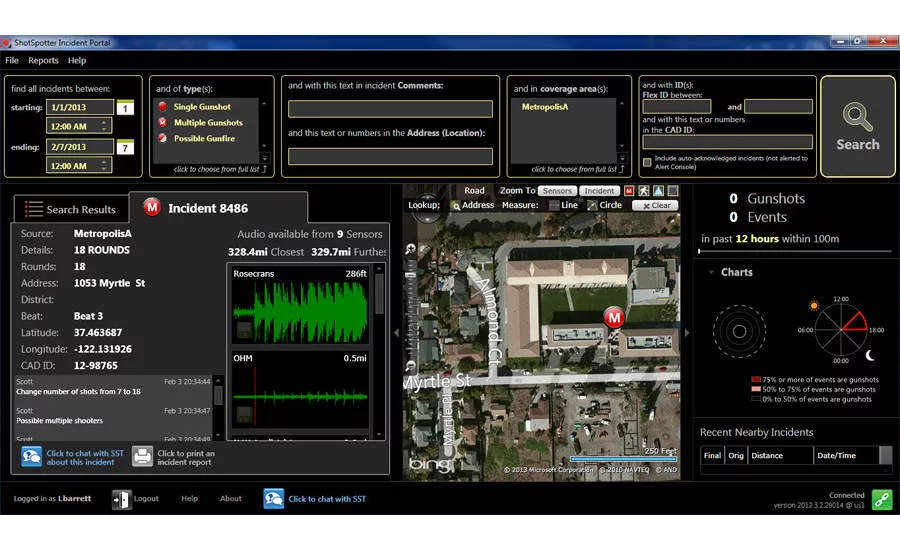Save Rosecrans sensor audio via disk icon
The height and width of the screenshot is (550, 900).
coord(244,330)
